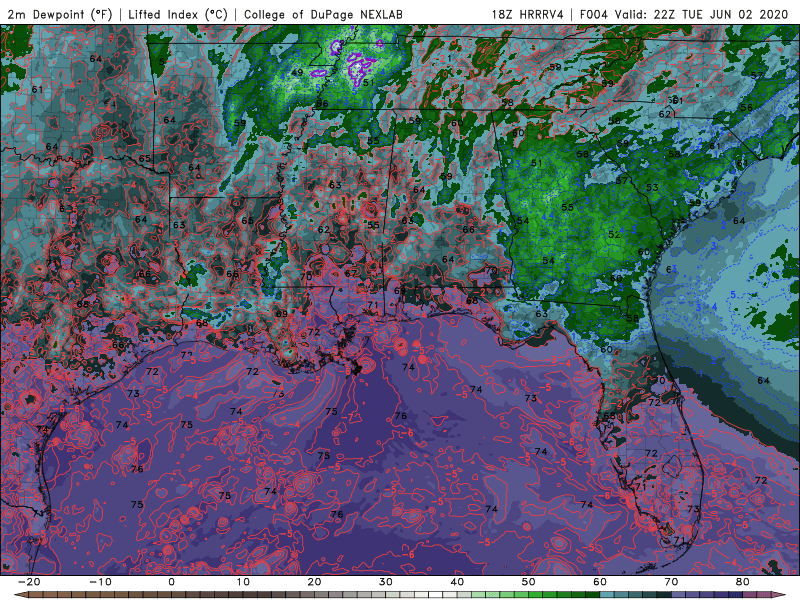The image size is (800, 600).
Task: Click the 50 tick label on the color scale
Action: pyautogui.click(x=529, y=582)
